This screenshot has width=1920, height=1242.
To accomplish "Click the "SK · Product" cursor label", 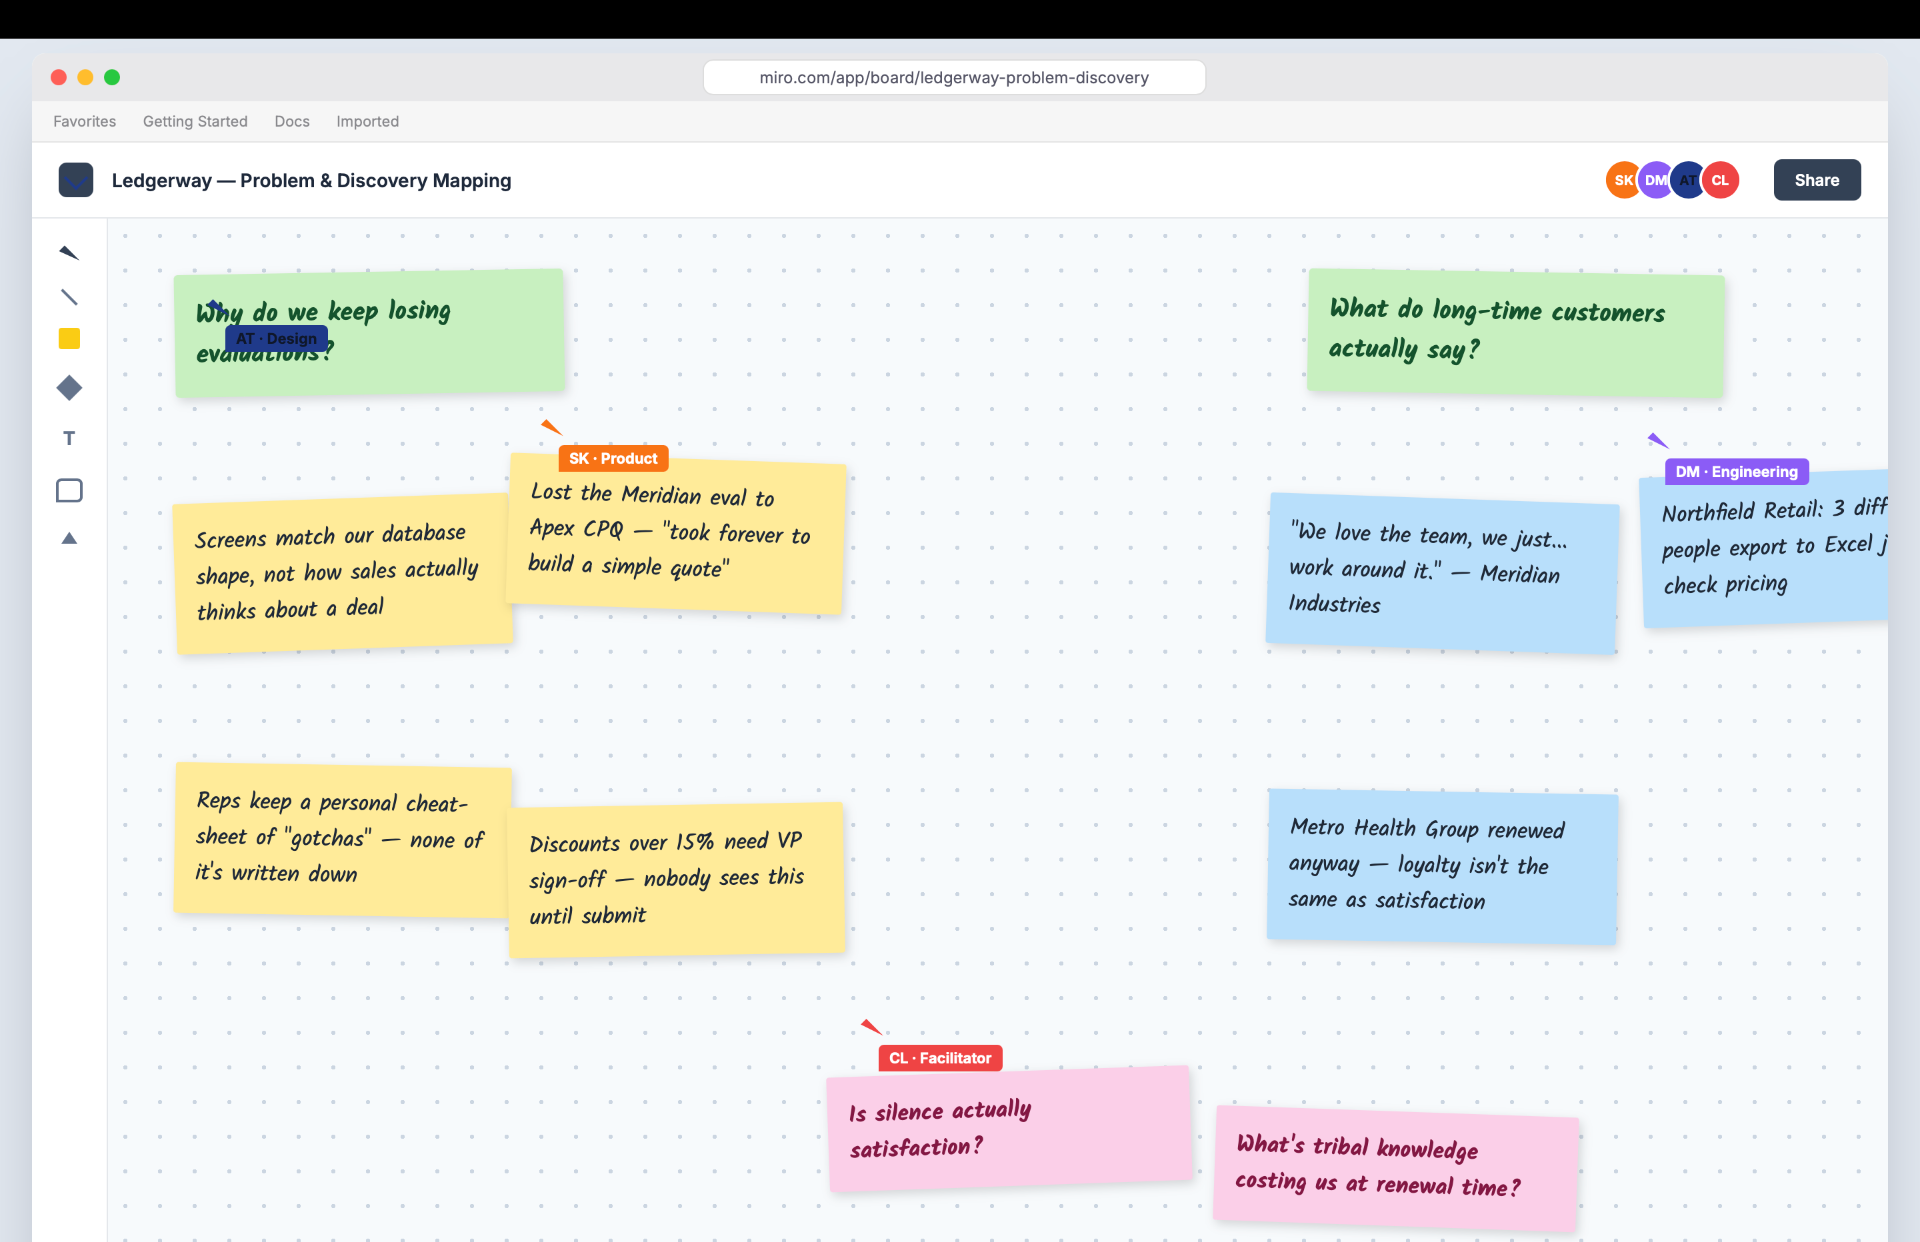I will 613,458.
